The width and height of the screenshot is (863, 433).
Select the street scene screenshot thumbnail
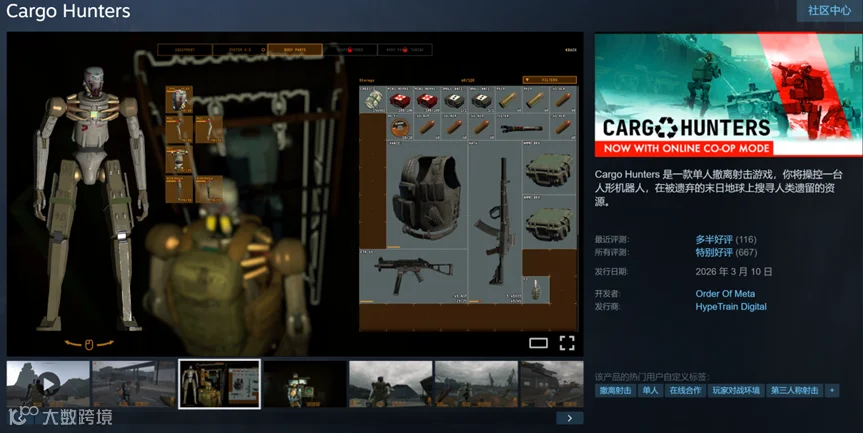click(134, 384)
